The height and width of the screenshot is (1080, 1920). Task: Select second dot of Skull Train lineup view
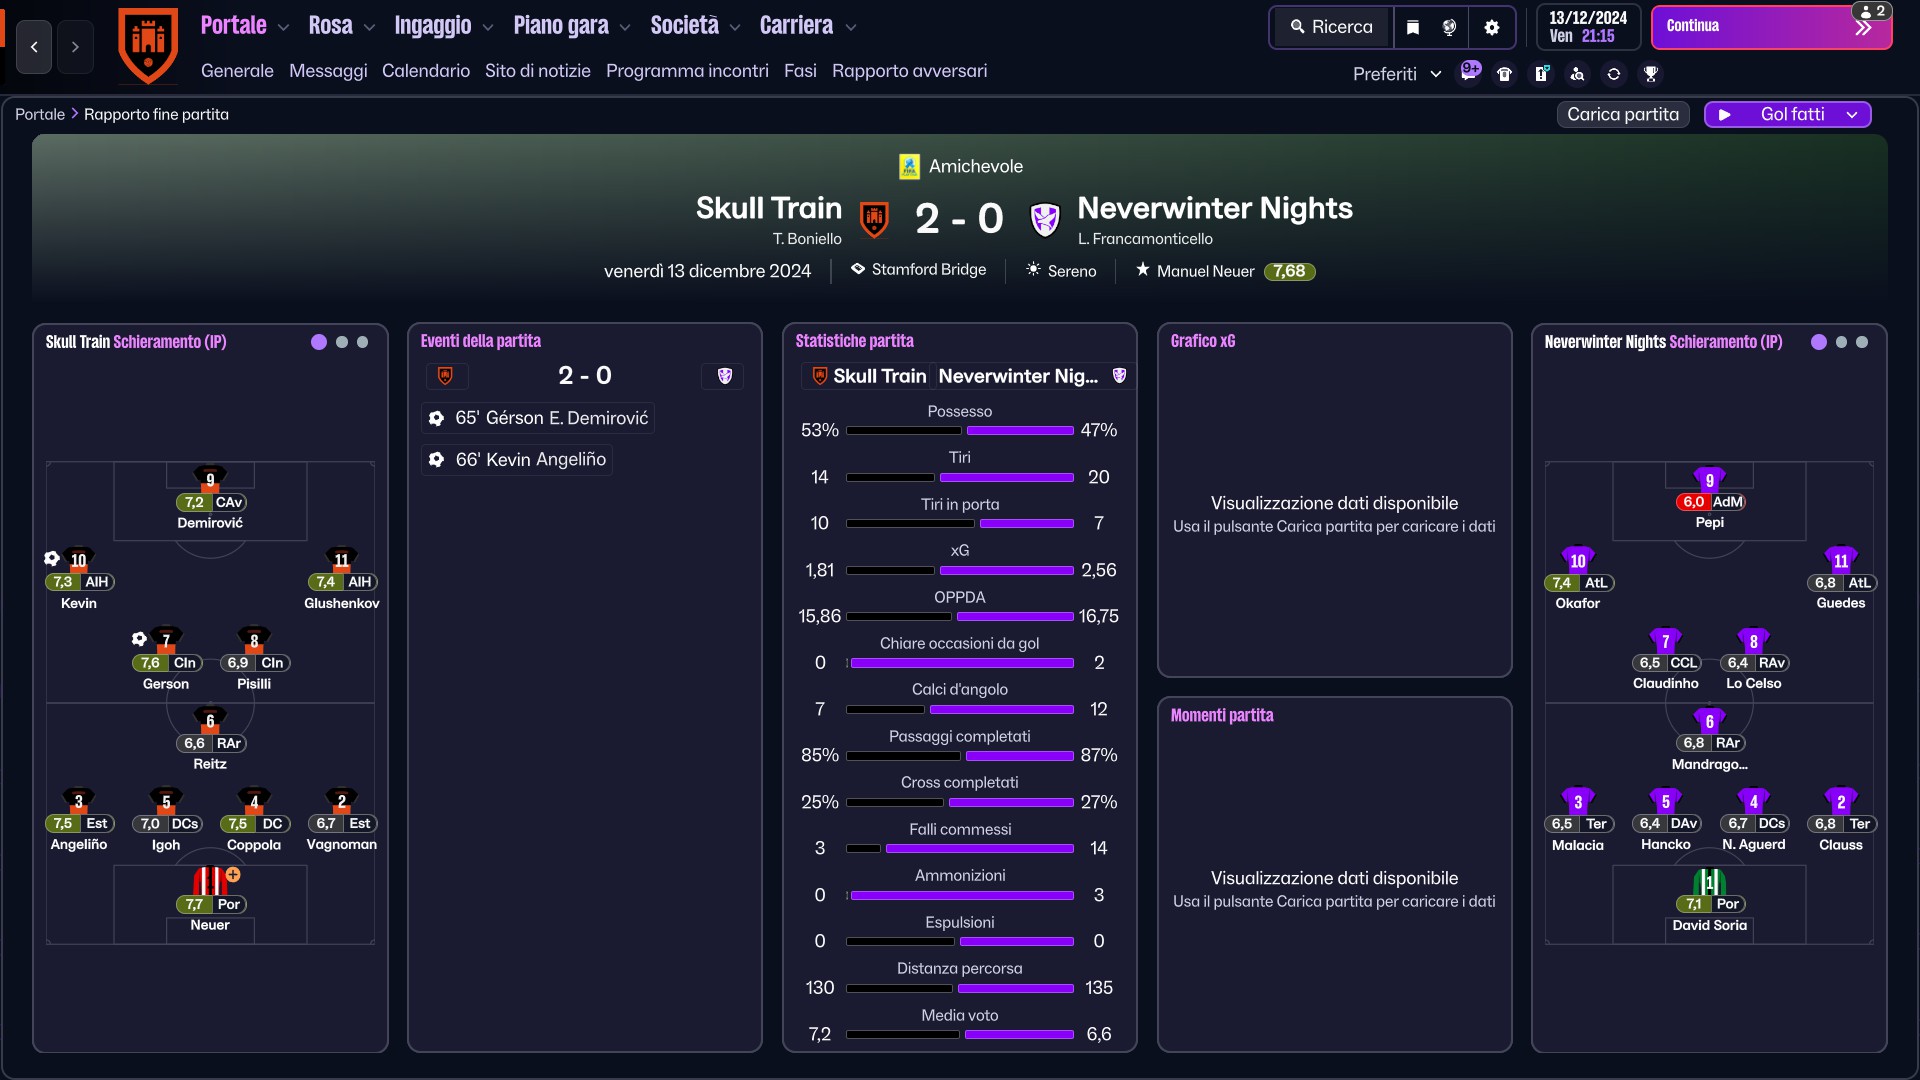tap(342, 342)
